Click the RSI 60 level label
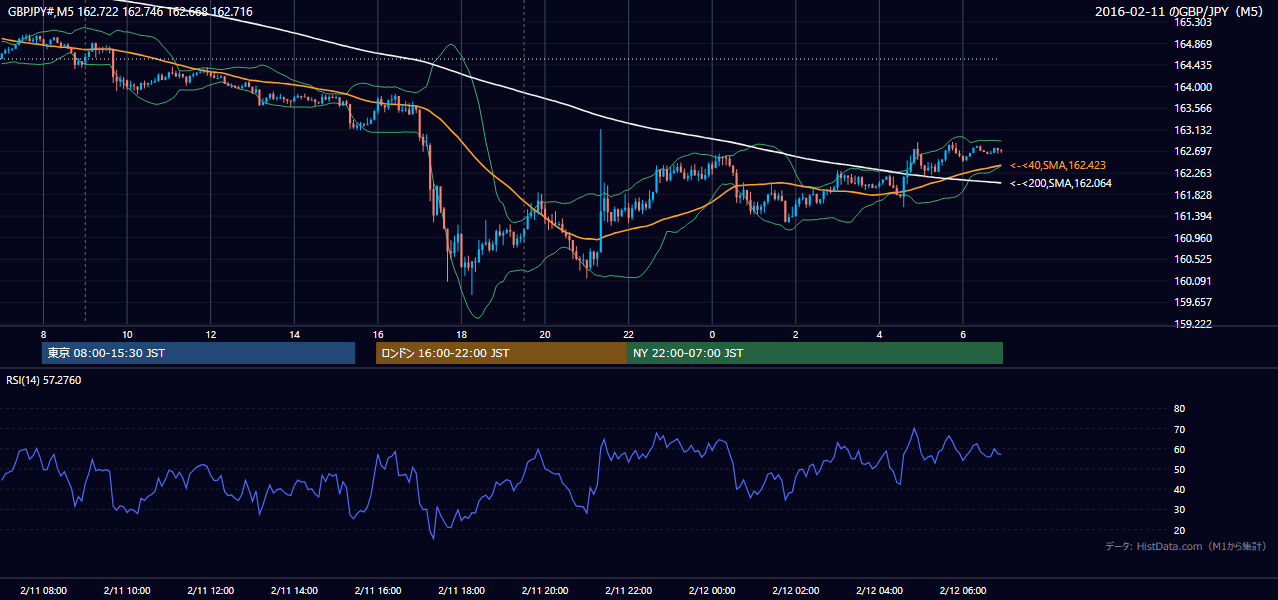The height and width of the screenshot is (600, 1278). [1179, 449]
